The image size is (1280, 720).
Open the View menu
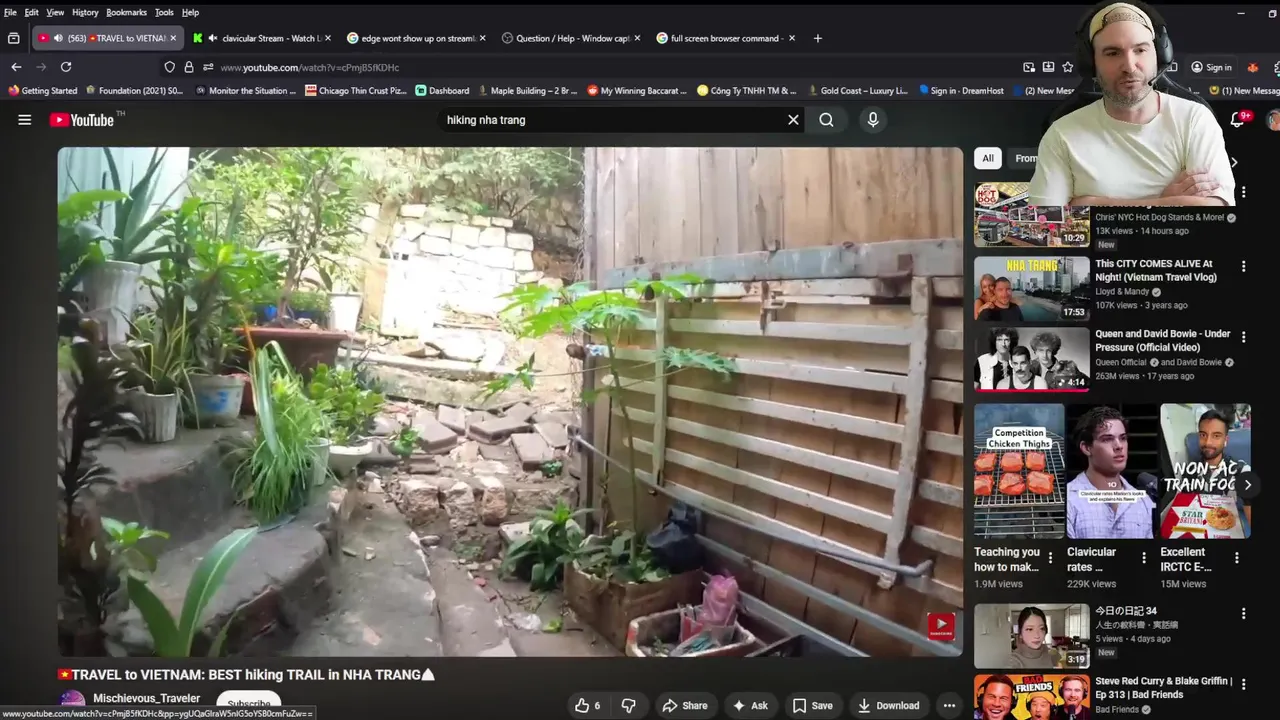(x=55, y=12)
